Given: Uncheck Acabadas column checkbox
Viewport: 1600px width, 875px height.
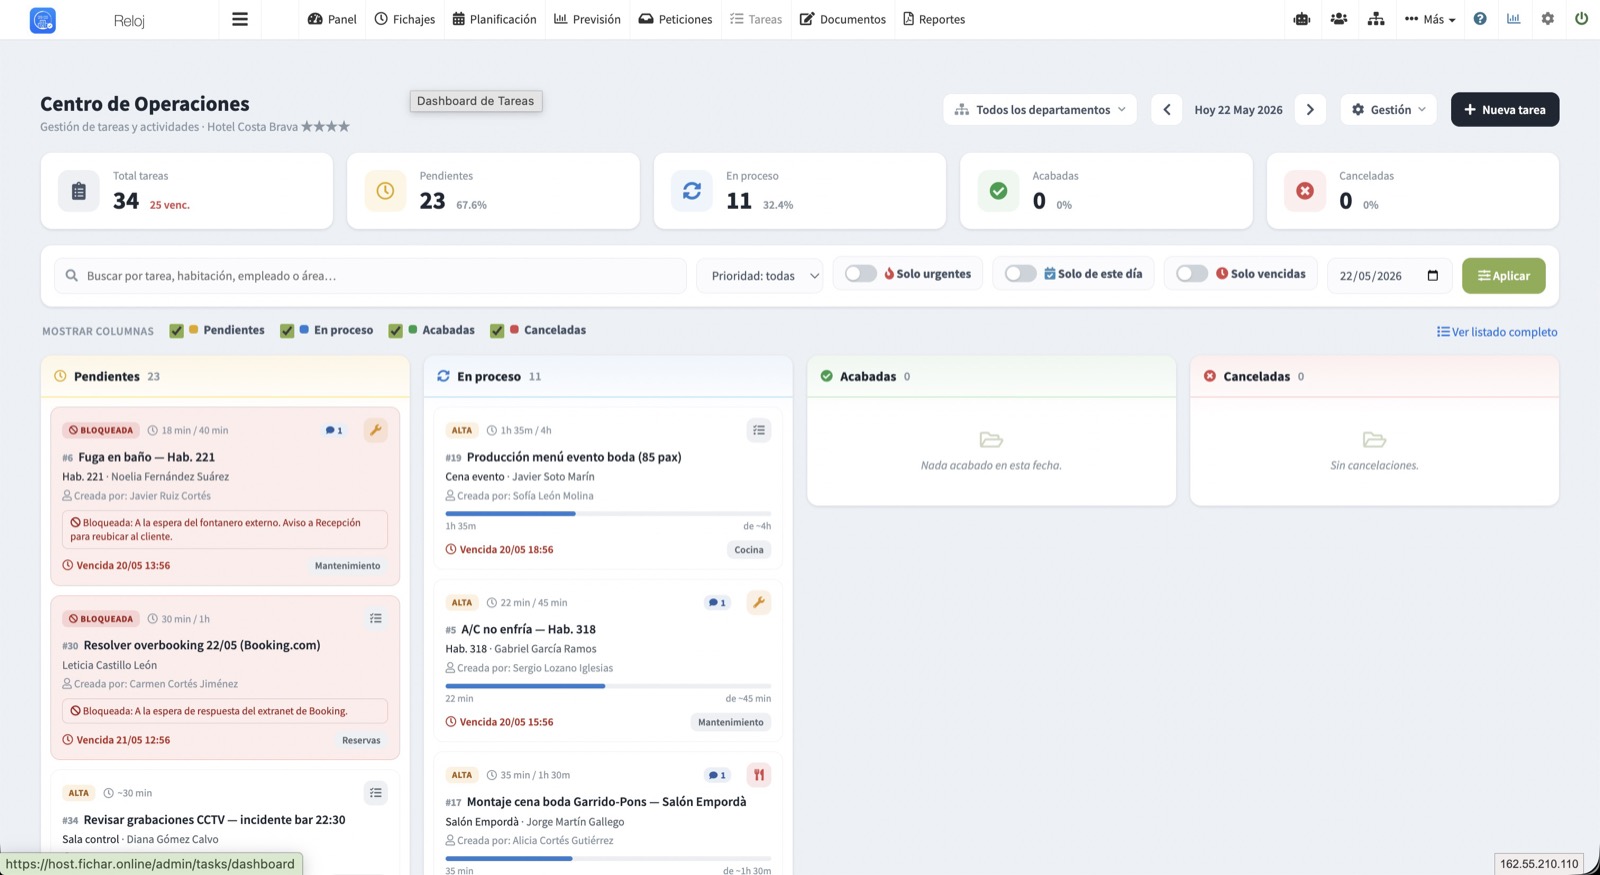Looking at the screenshot, I should point(396,331).
